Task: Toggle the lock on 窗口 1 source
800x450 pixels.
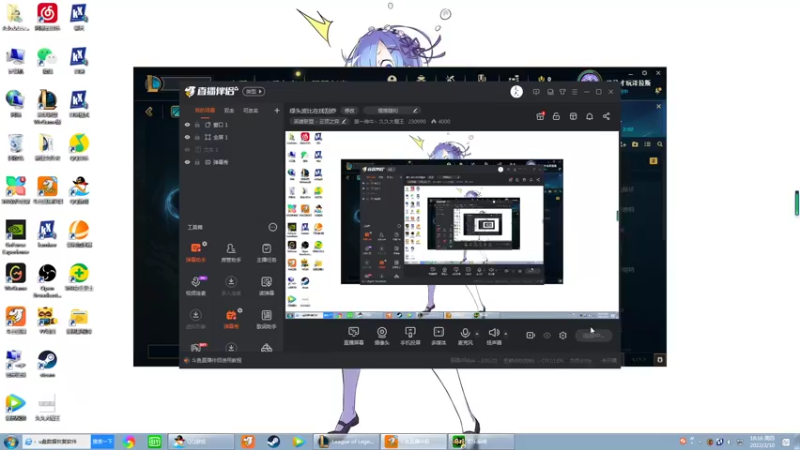Action: point(197,124)
